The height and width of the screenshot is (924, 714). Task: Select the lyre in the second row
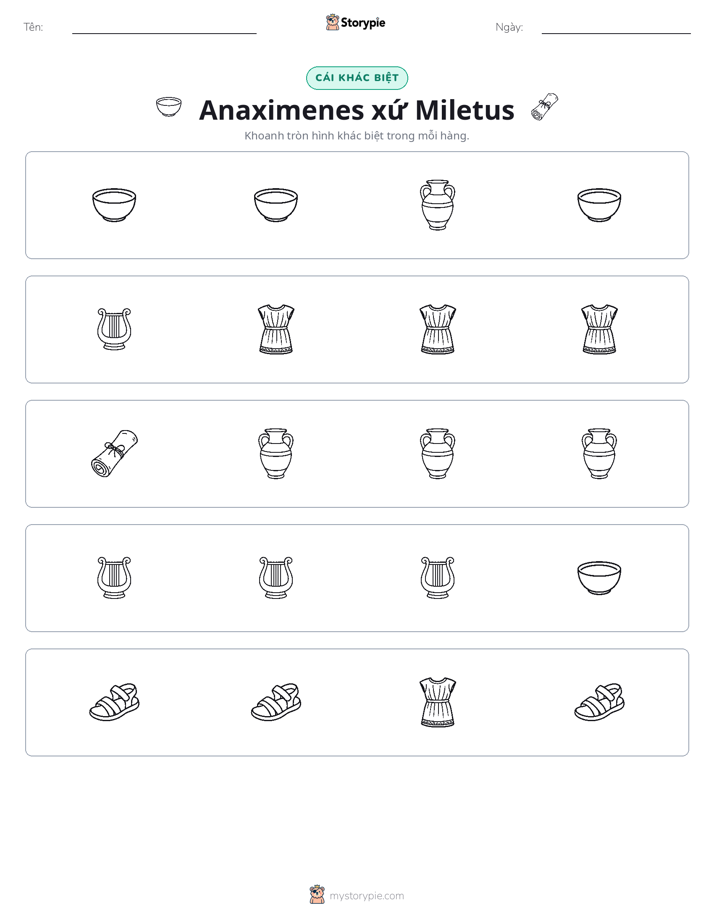(114, 329)
